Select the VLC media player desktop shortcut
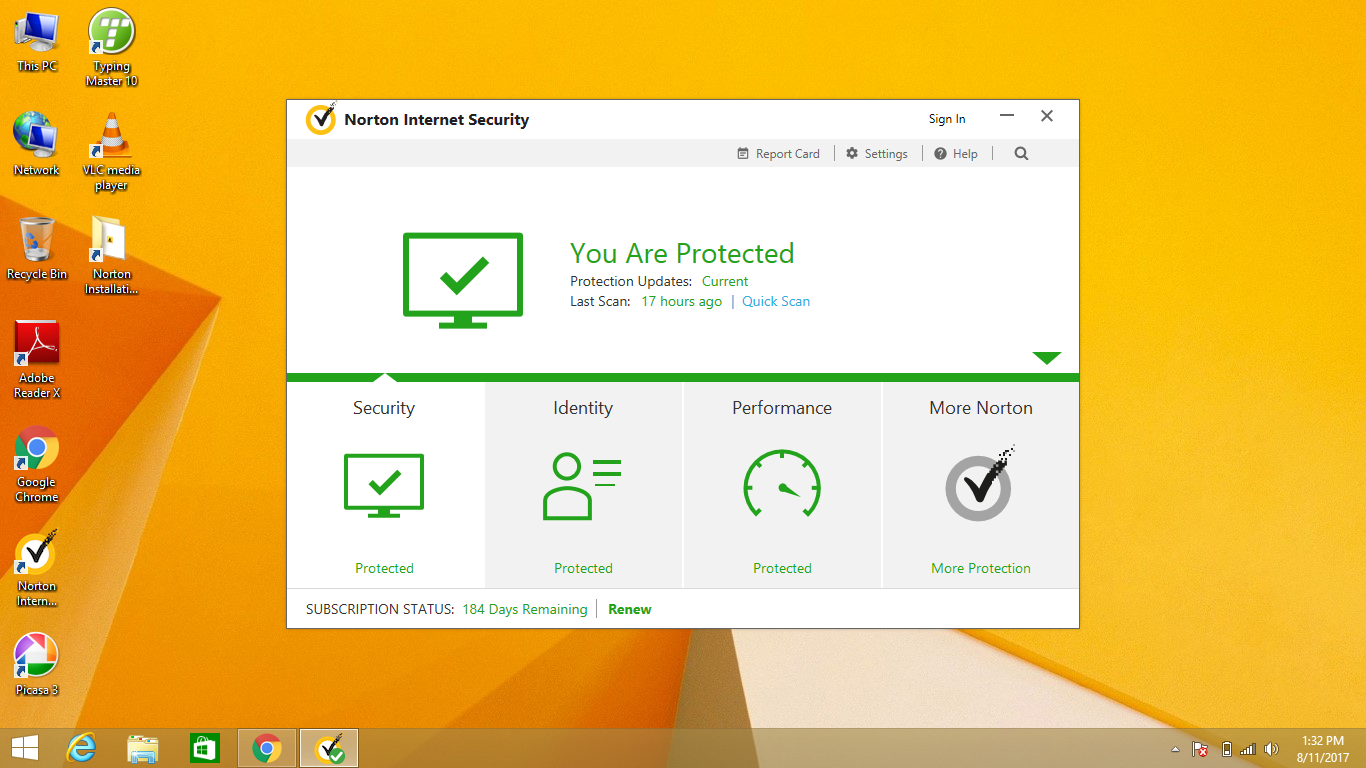The height and width of the screenshot is (768, 1366). coord(112,152)
